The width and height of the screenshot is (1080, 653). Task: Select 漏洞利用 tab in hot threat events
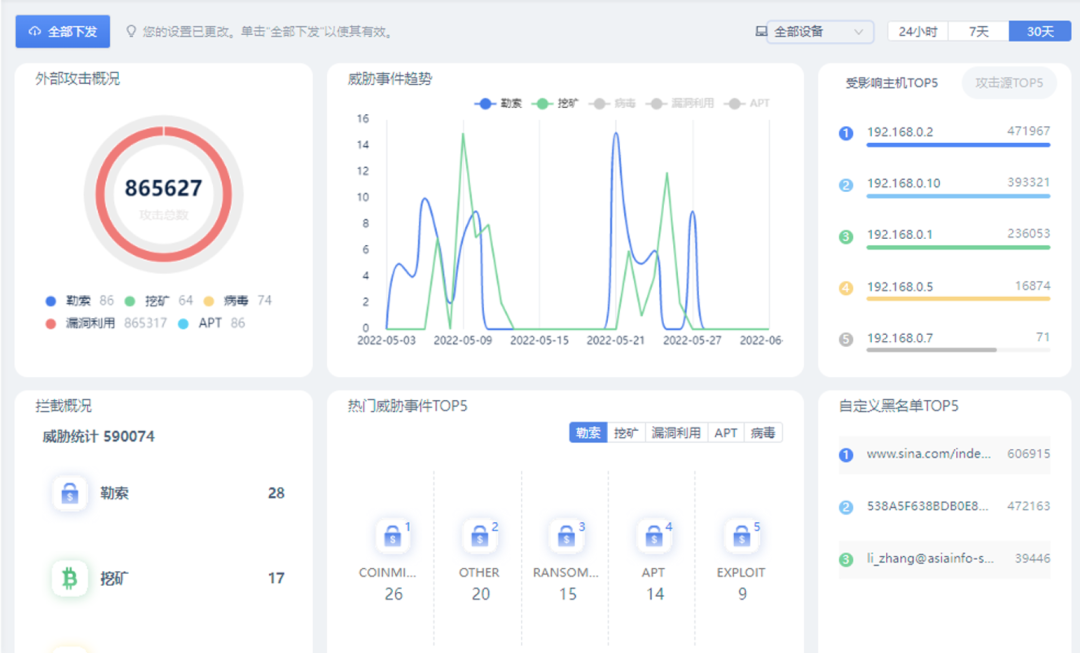[x=676, y=433]
